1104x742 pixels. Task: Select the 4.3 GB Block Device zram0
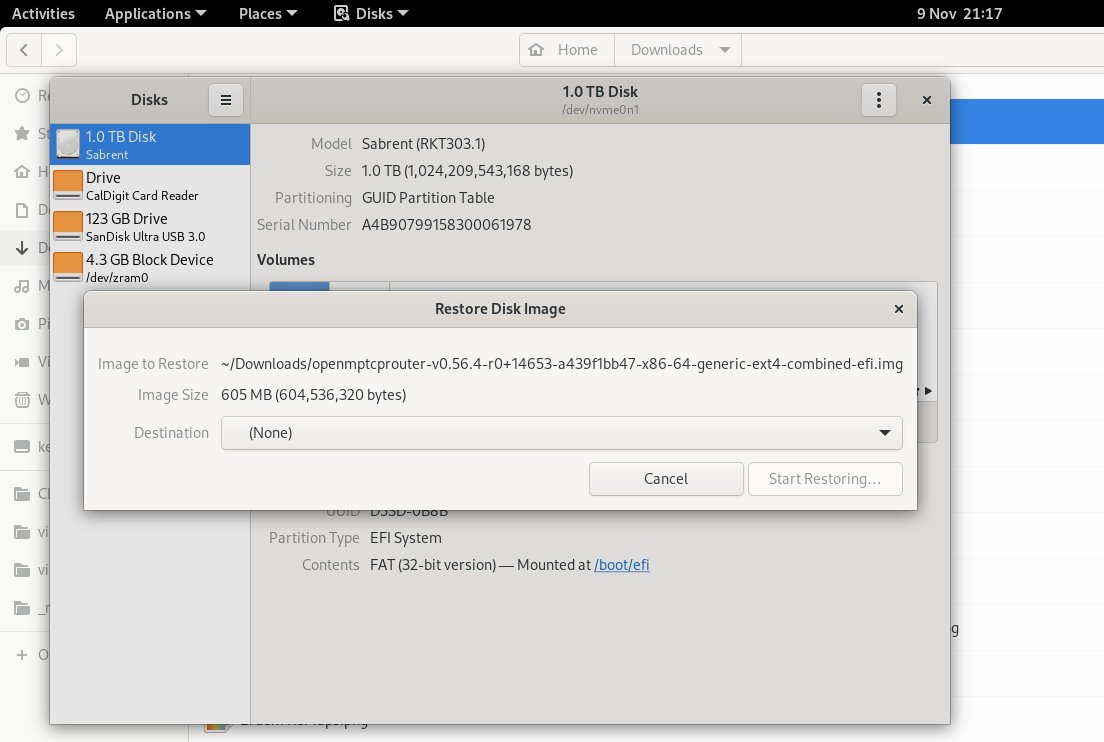click(x=150, y=268)
